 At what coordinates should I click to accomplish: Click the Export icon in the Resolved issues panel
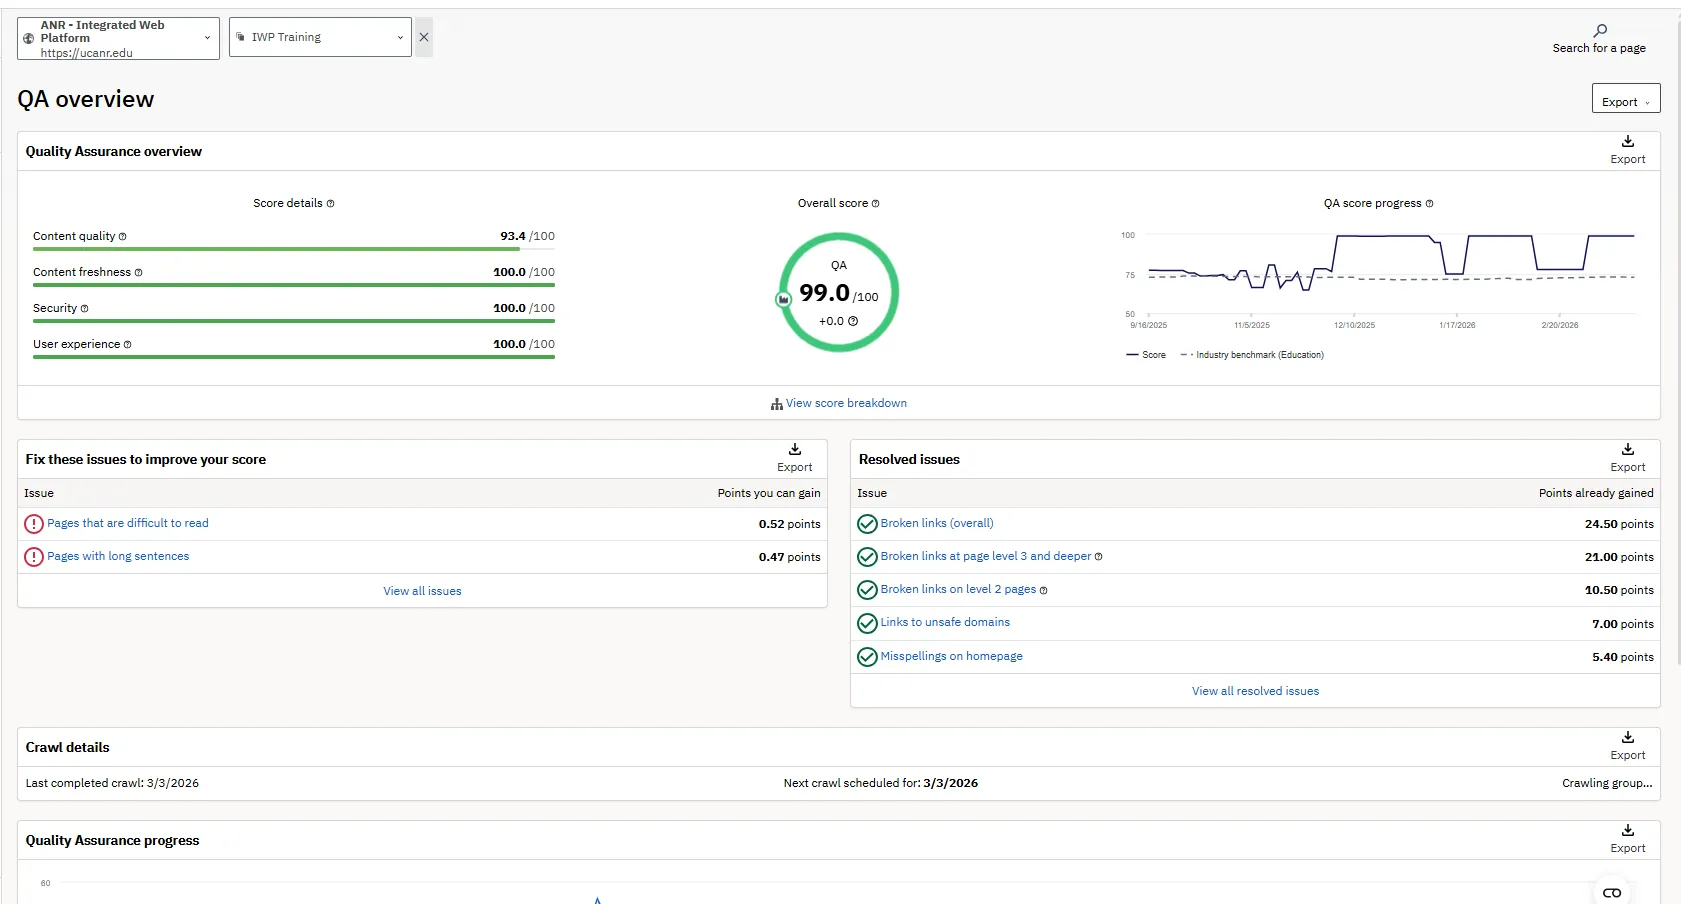tap(1627, 450)
